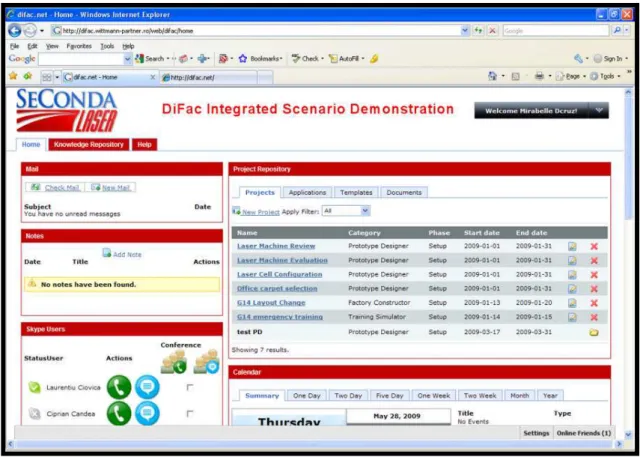The width and height of the screenshot is (640, 457).
Task: Click the browser address bar URL field
Action: (x=256, y=31)
